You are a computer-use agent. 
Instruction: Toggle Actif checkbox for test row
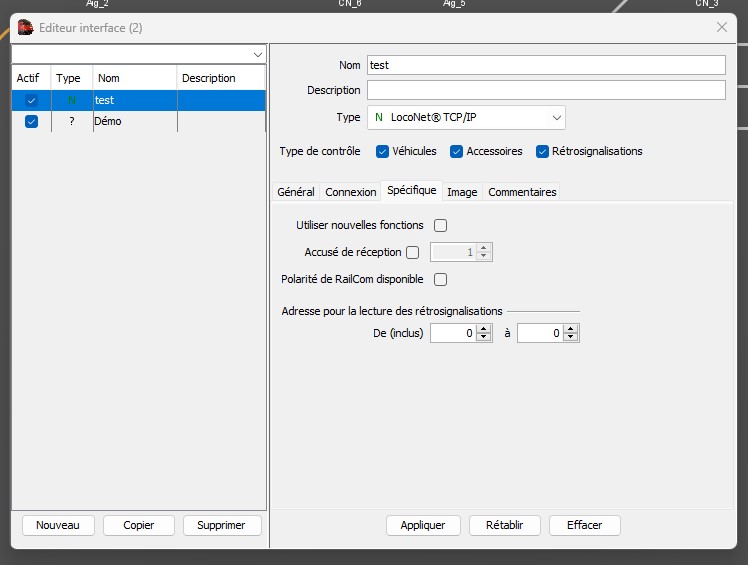[31, 100]
